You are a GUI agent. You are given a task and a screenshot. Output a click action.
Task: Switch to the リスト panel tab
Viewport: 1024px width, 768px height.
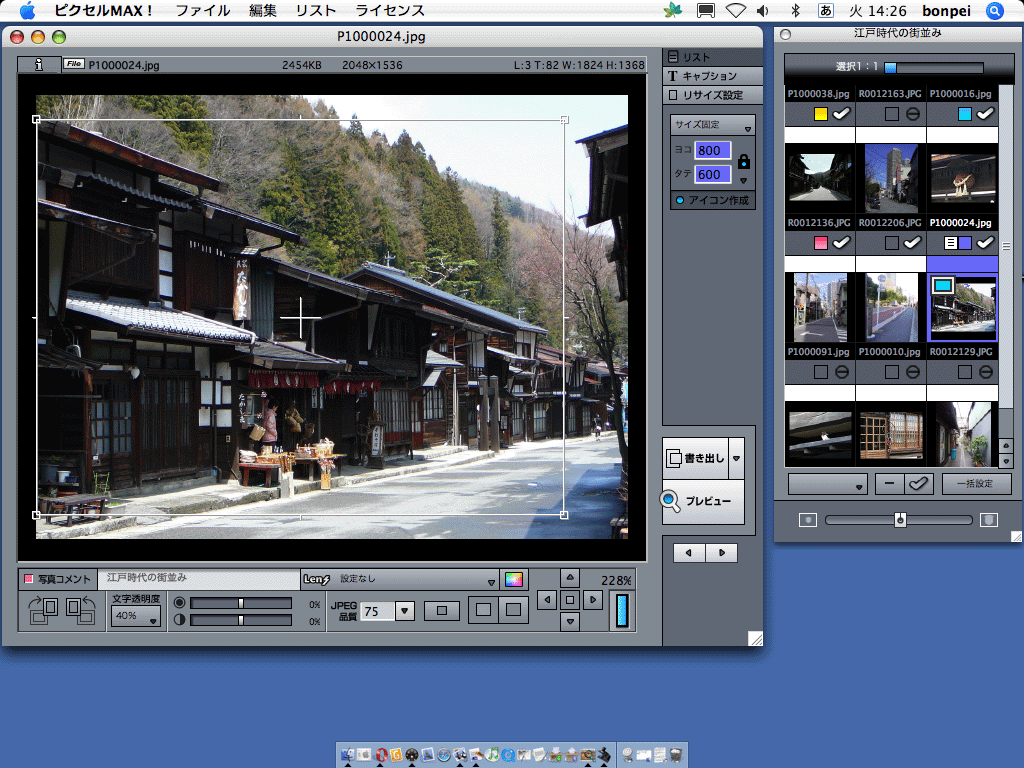(712, 57)
